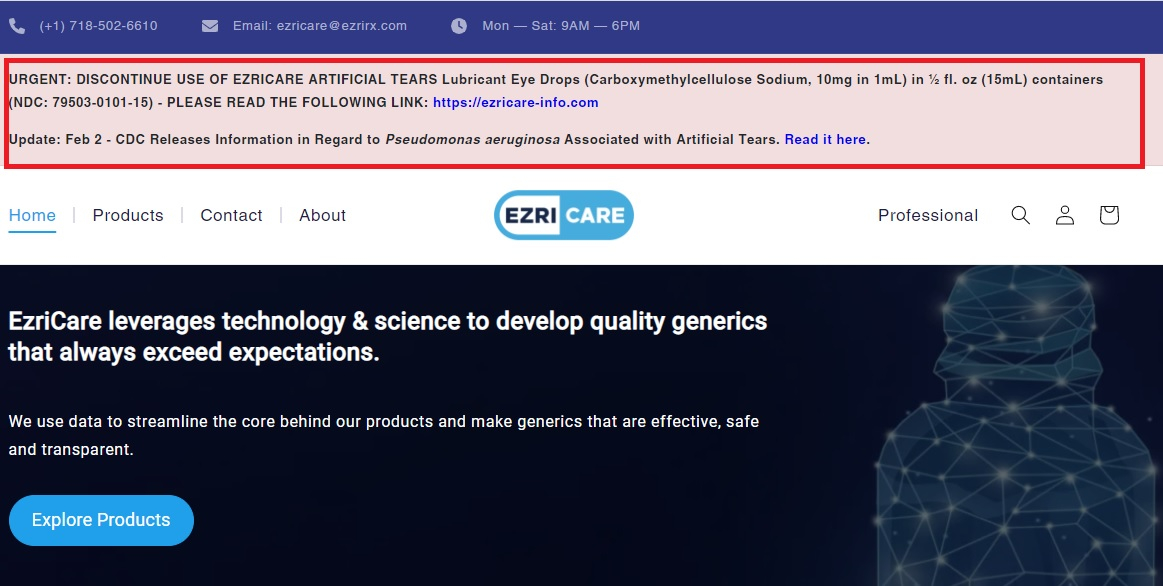Image resolution: width=1163 pixels, height=586 pixels.
Task: Click the 'URGENT: DISCONTINUE USE' notice text
Action: tap(556, 90)
